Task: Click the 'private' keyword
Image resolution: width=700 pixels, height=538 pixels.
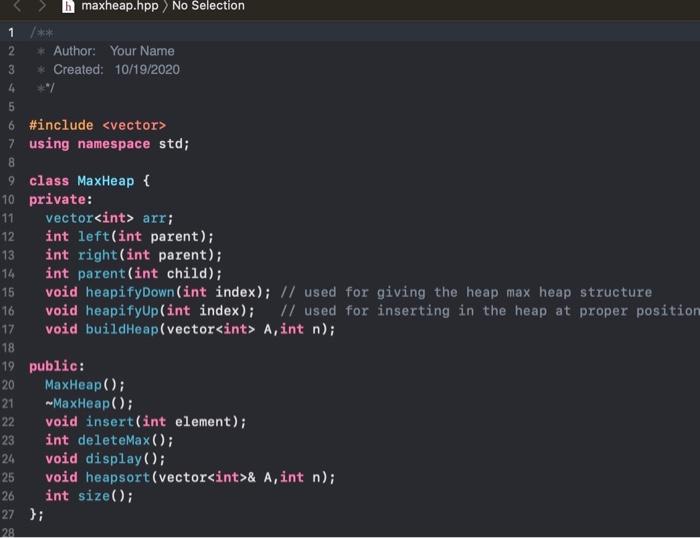Action: (x=57, y=199)
